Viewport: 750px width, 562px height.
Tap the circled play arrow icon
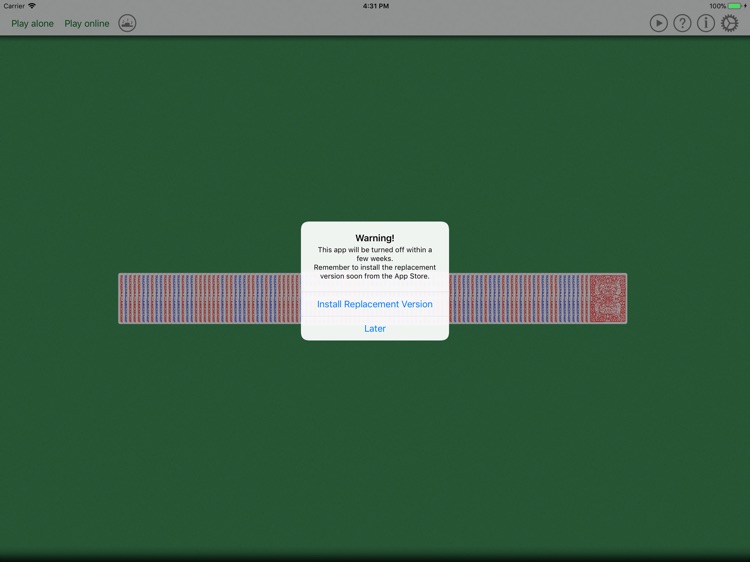(659, 23)
